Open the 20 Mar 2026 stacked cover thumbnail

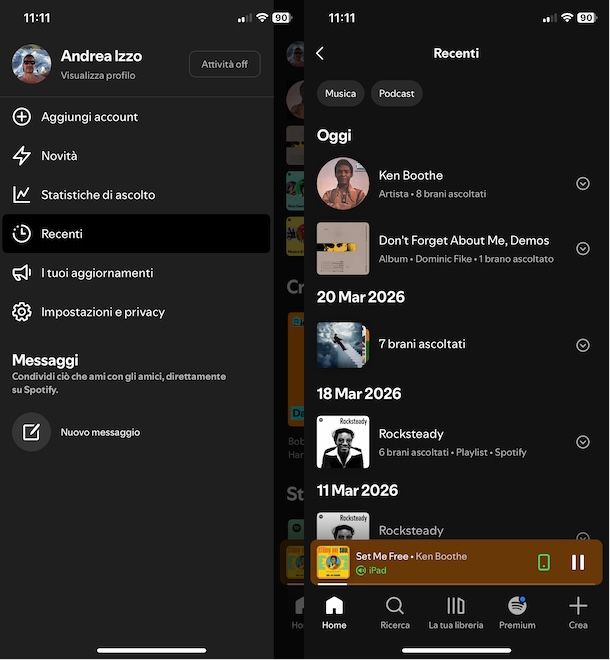coord(343,345)
